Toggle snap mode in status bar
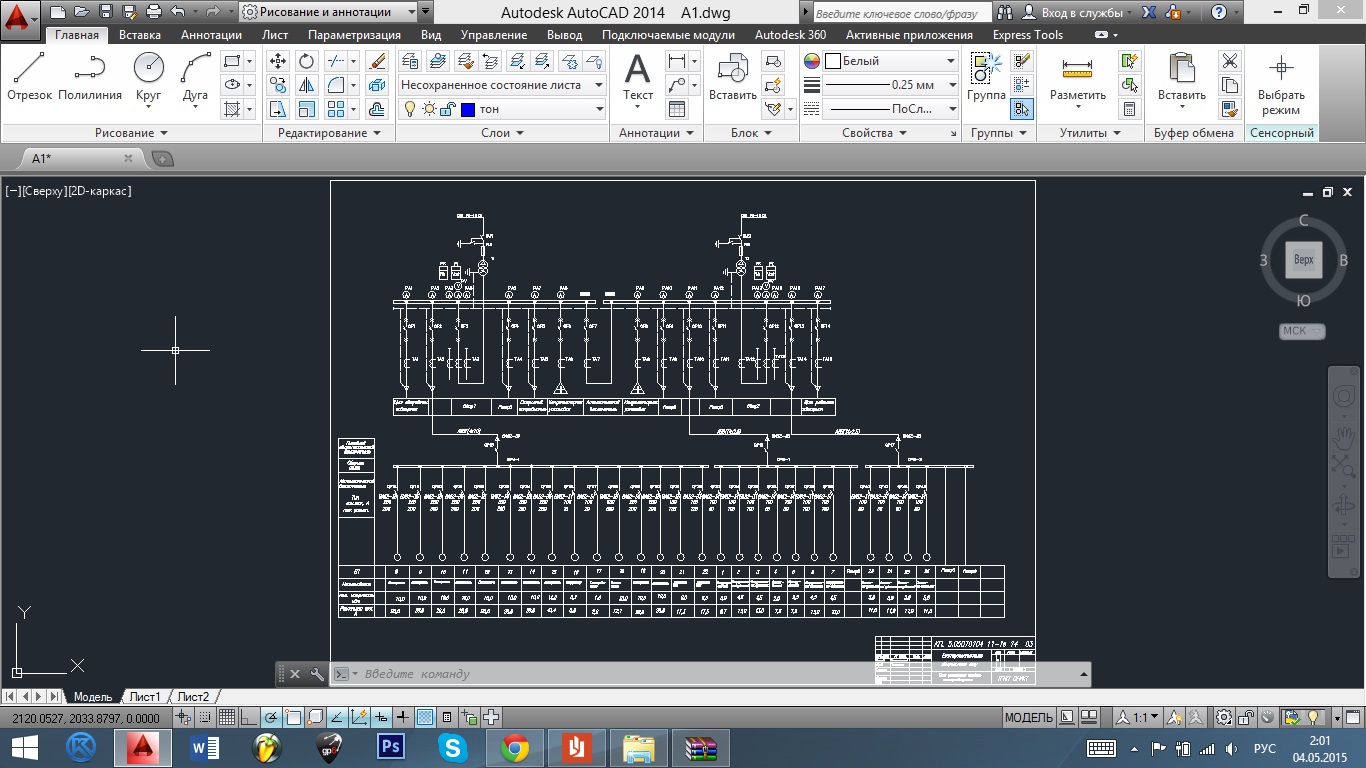This screenshot has height=768, width=1366. 205,717
